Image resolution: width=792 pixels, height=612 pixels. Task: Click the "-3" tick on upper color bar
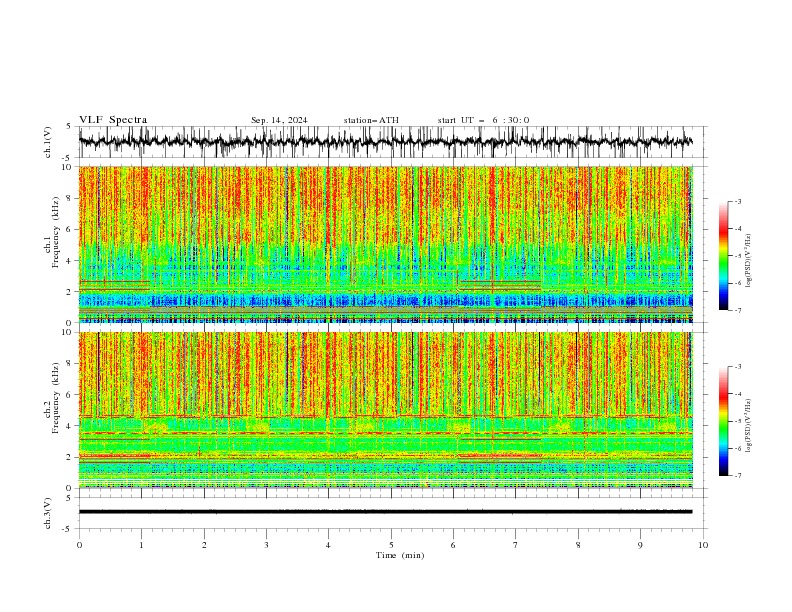[x=738, y=201]
